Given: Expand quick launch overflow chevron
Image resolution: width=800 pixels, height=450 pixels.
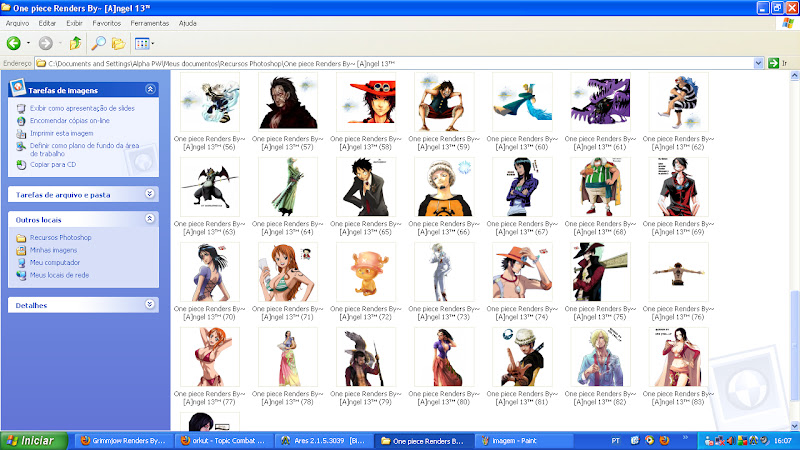Looking at the screenshot, I should pos(685,438).
